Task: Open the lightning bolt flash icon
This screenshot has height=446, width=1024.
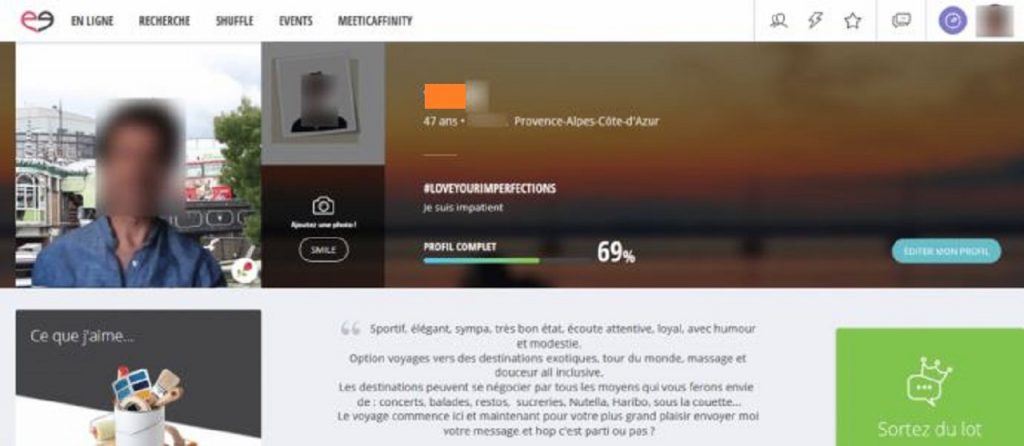Action: click(815, 21)
